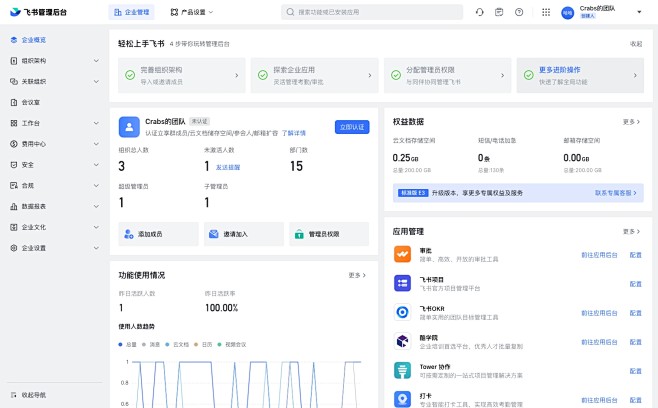Viewport: 658px width, 408px height.
Task: Click the 审批 approval app icon
Action: click(402, 254)
